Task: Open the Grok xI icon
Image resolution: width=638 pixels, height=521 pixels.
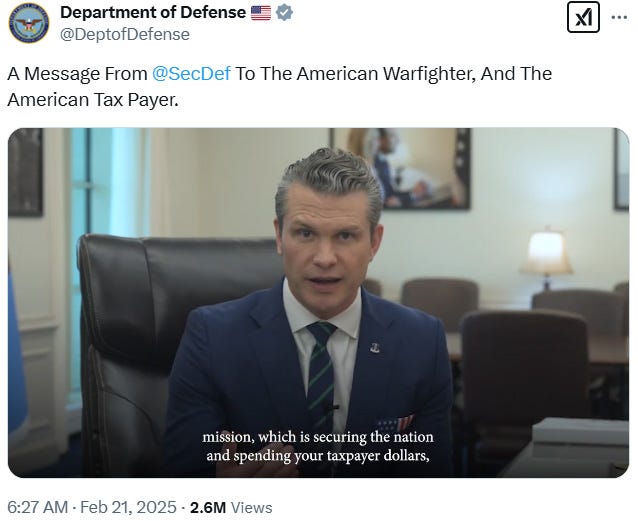Action: pyautogui.click(x=583, y=17)
